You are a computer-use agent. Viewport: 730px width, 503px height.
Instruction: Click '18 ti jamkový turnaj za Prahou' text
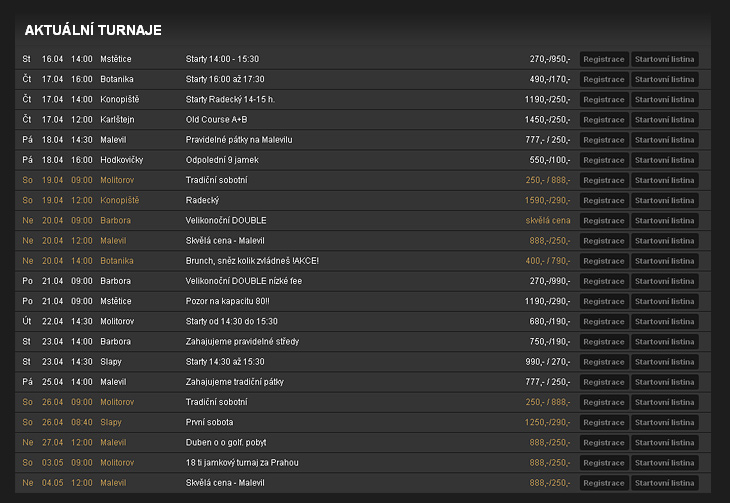(242, 462)
